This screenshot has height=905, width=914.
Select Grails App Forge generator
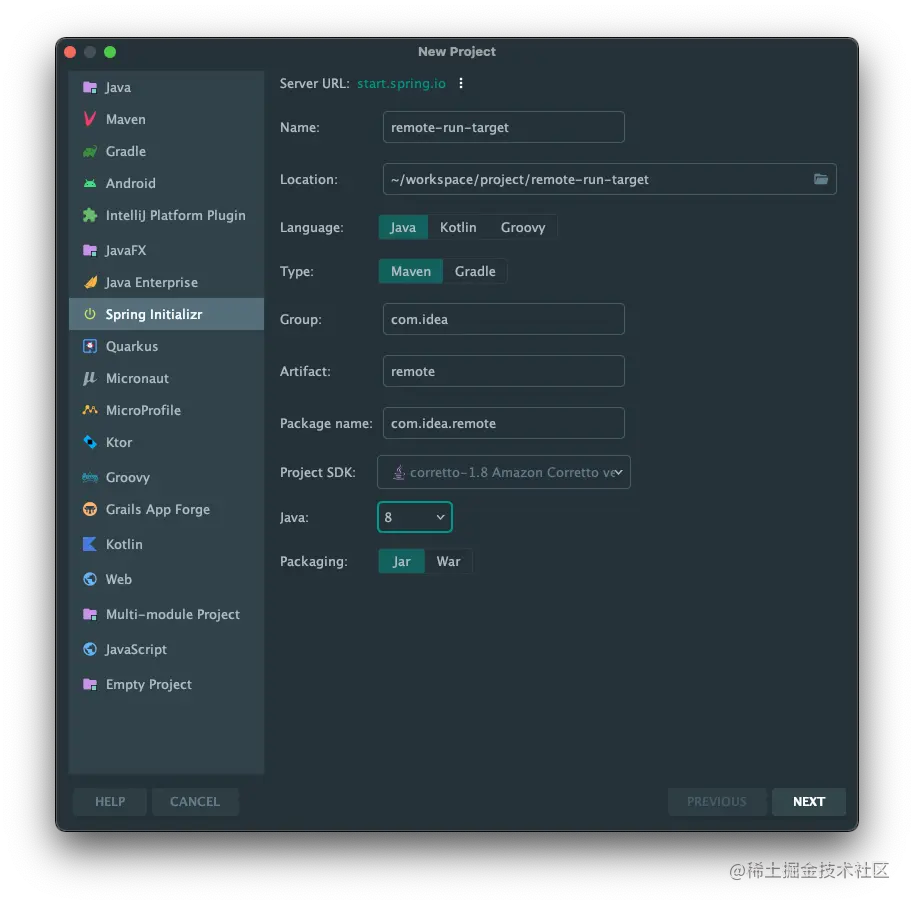(x=166, y=509)
